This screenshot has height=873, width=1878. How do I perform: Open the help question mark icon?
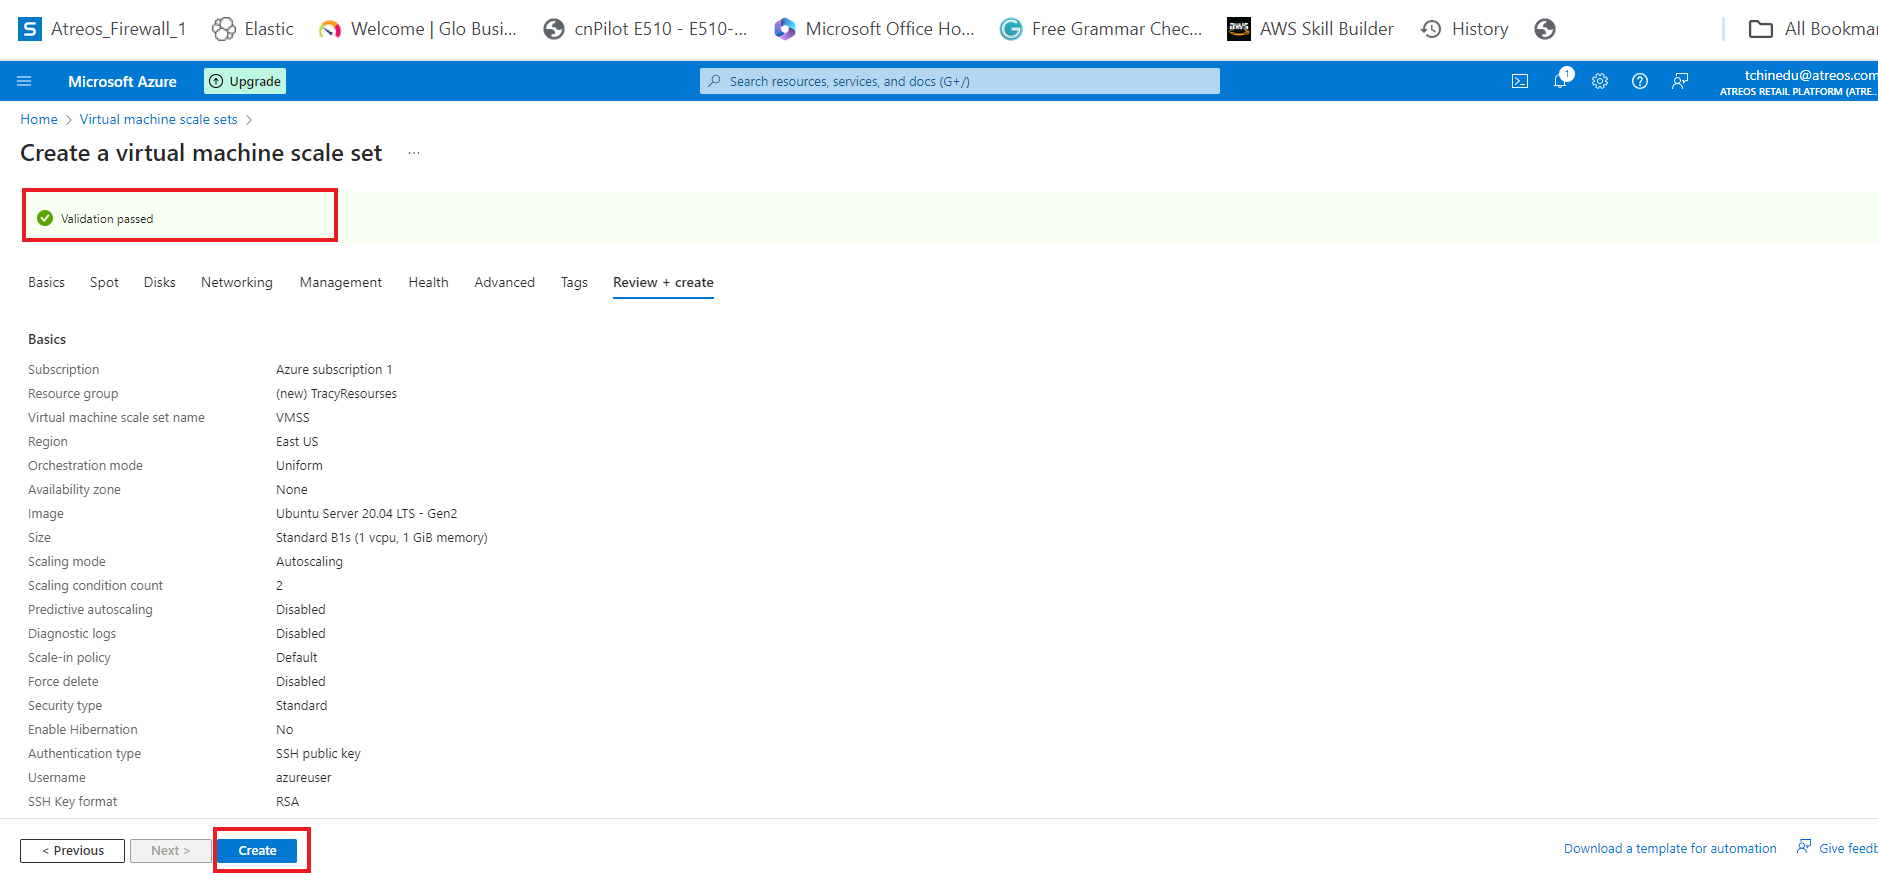point(1640,81)
